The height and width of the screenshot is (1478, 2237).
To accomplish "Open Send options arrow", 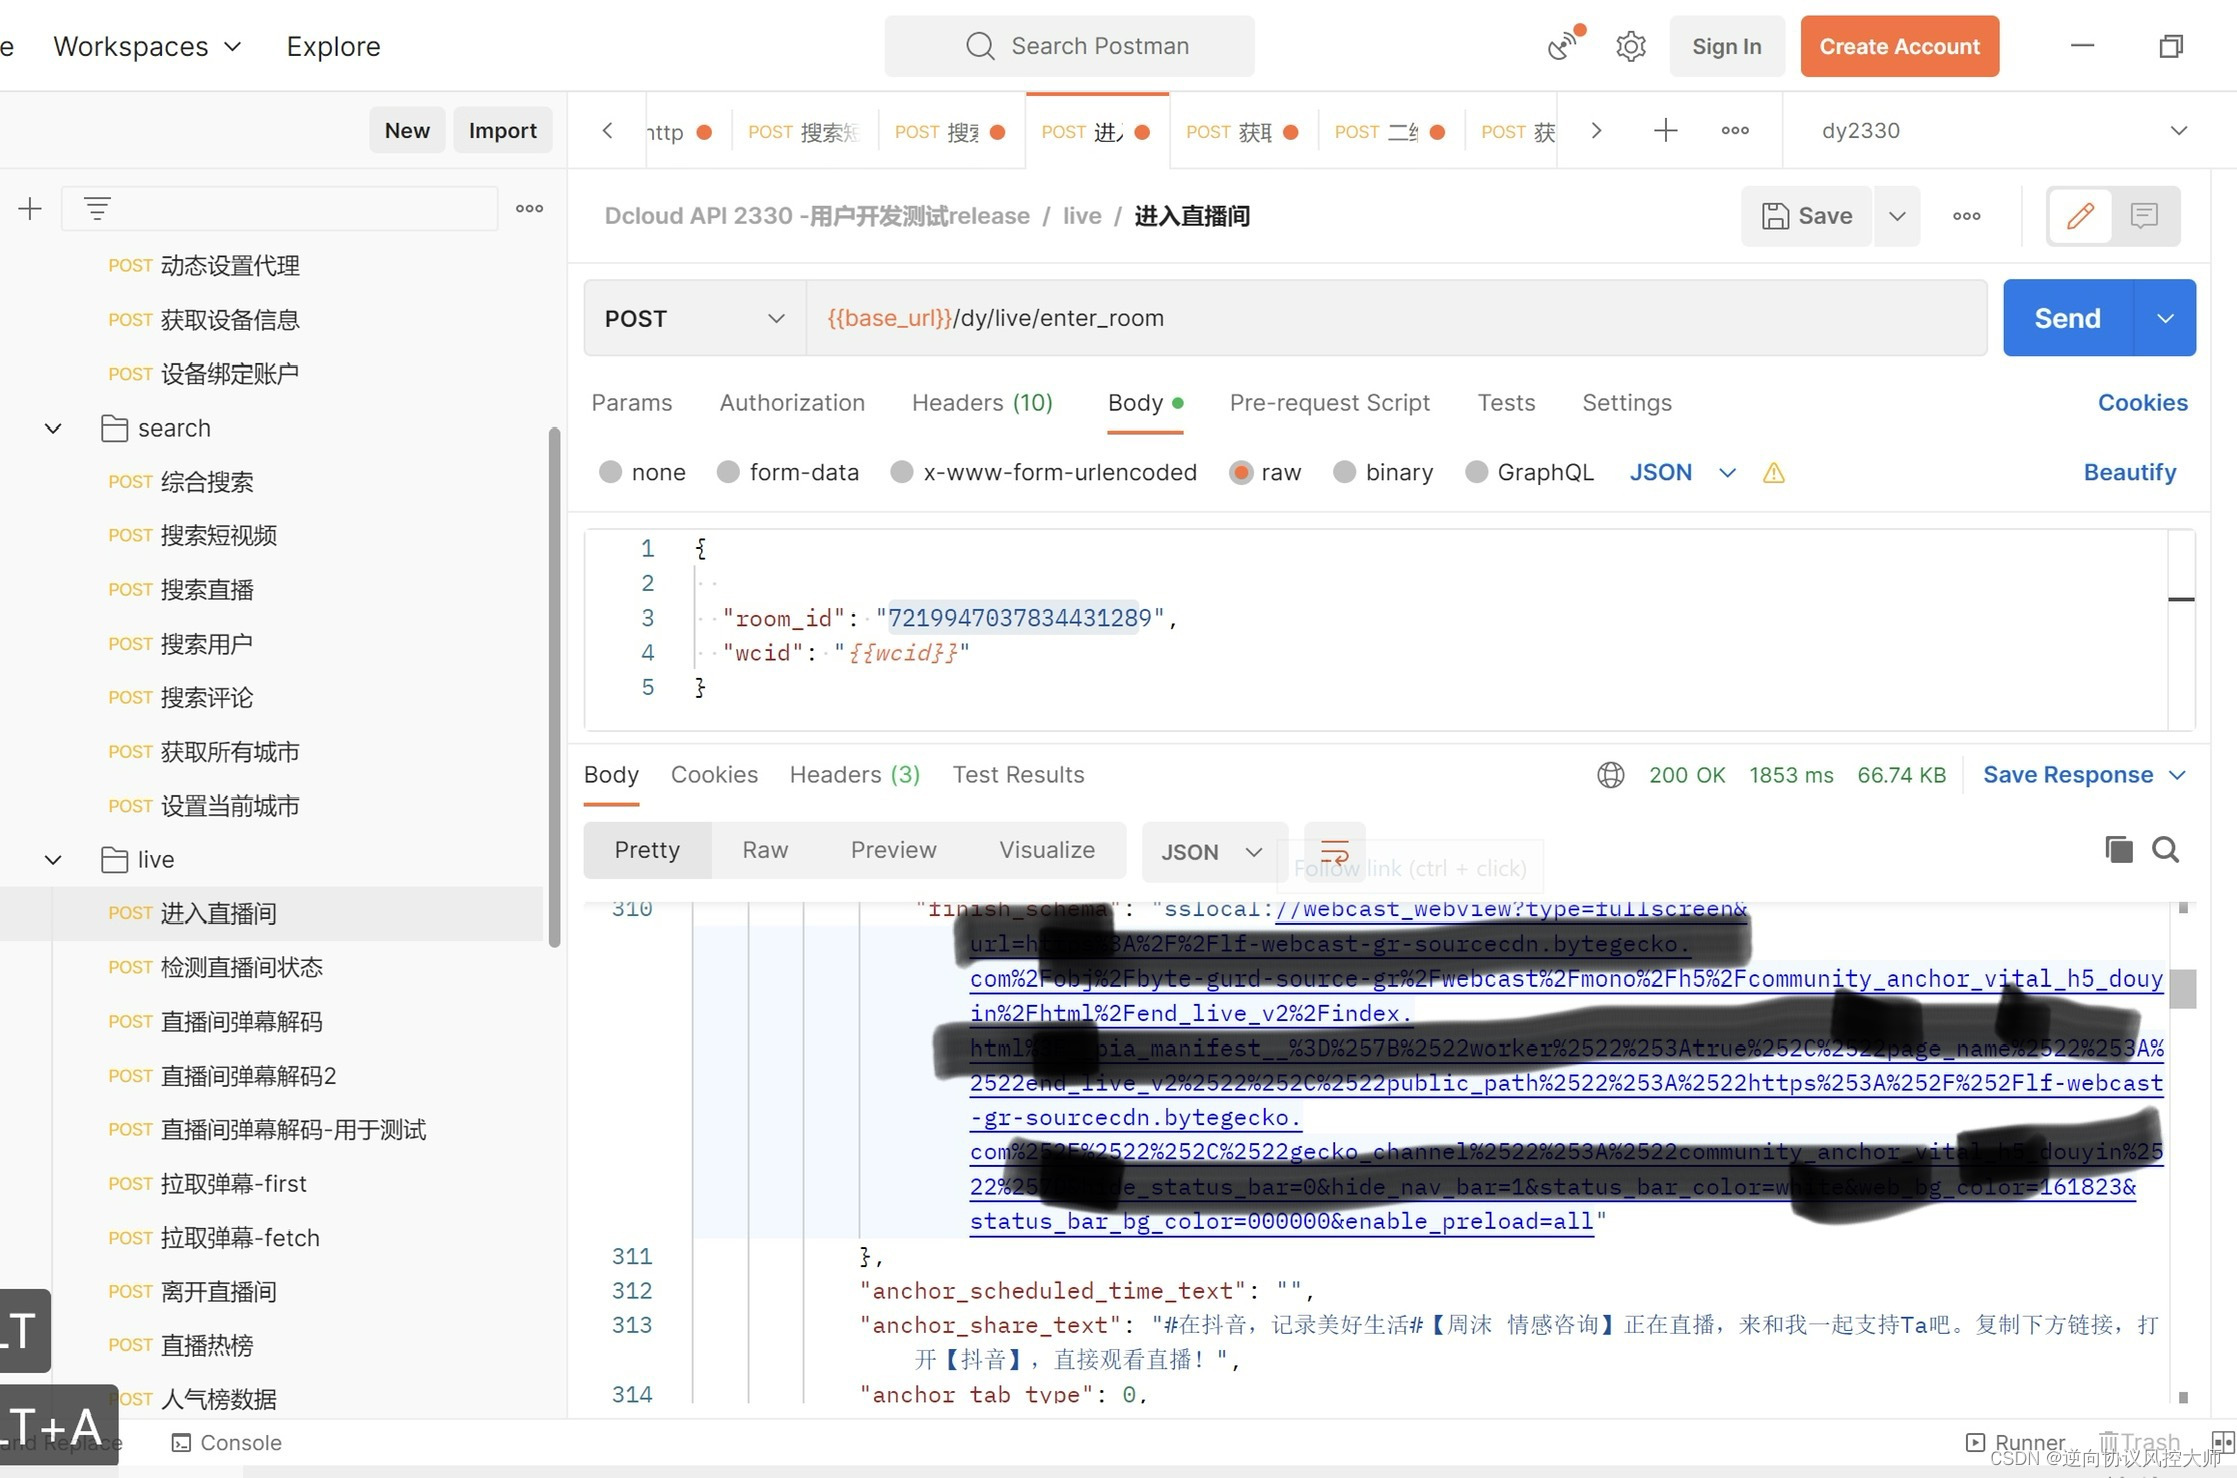I will coord(2165,318).
